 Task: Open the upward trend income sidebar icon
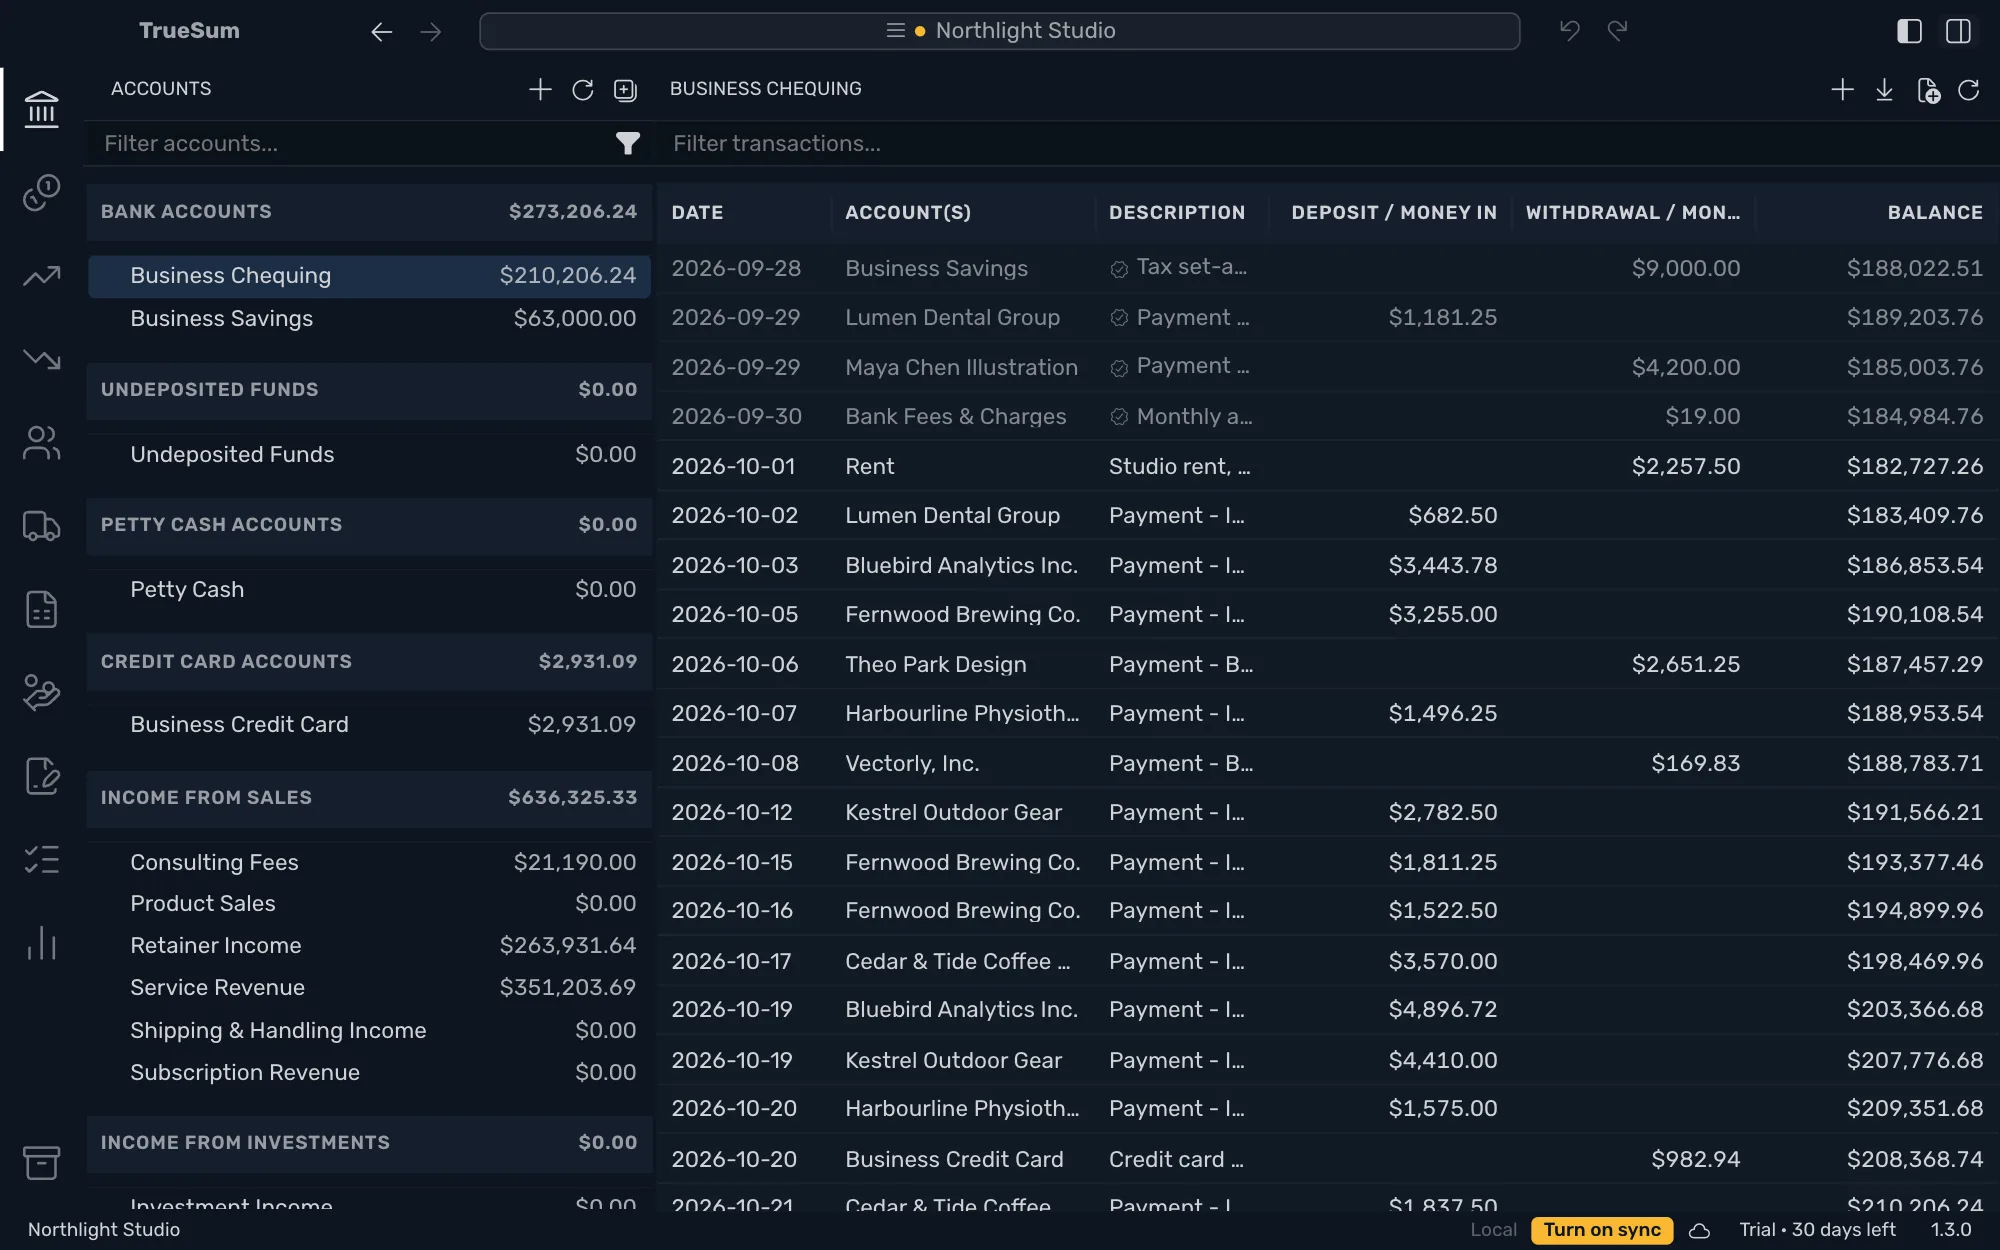pyautogui.click(x=41, y=276)
